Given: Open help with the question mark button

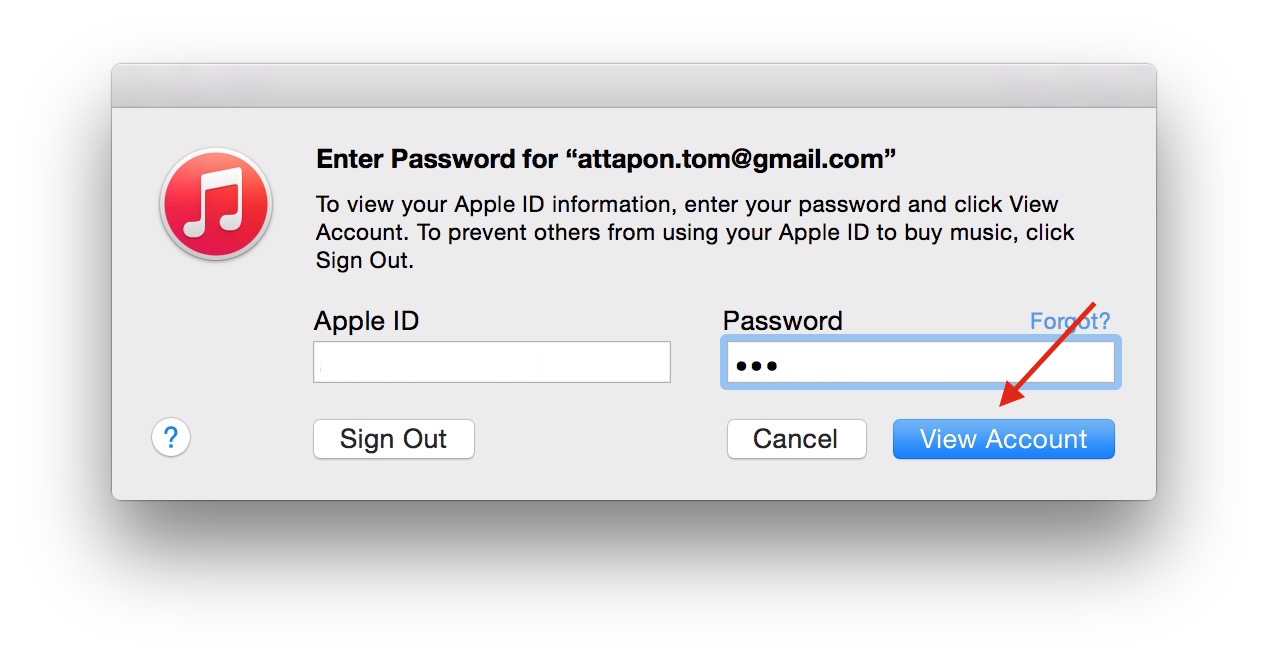Looking at the screenshot, I should [171, 438].
